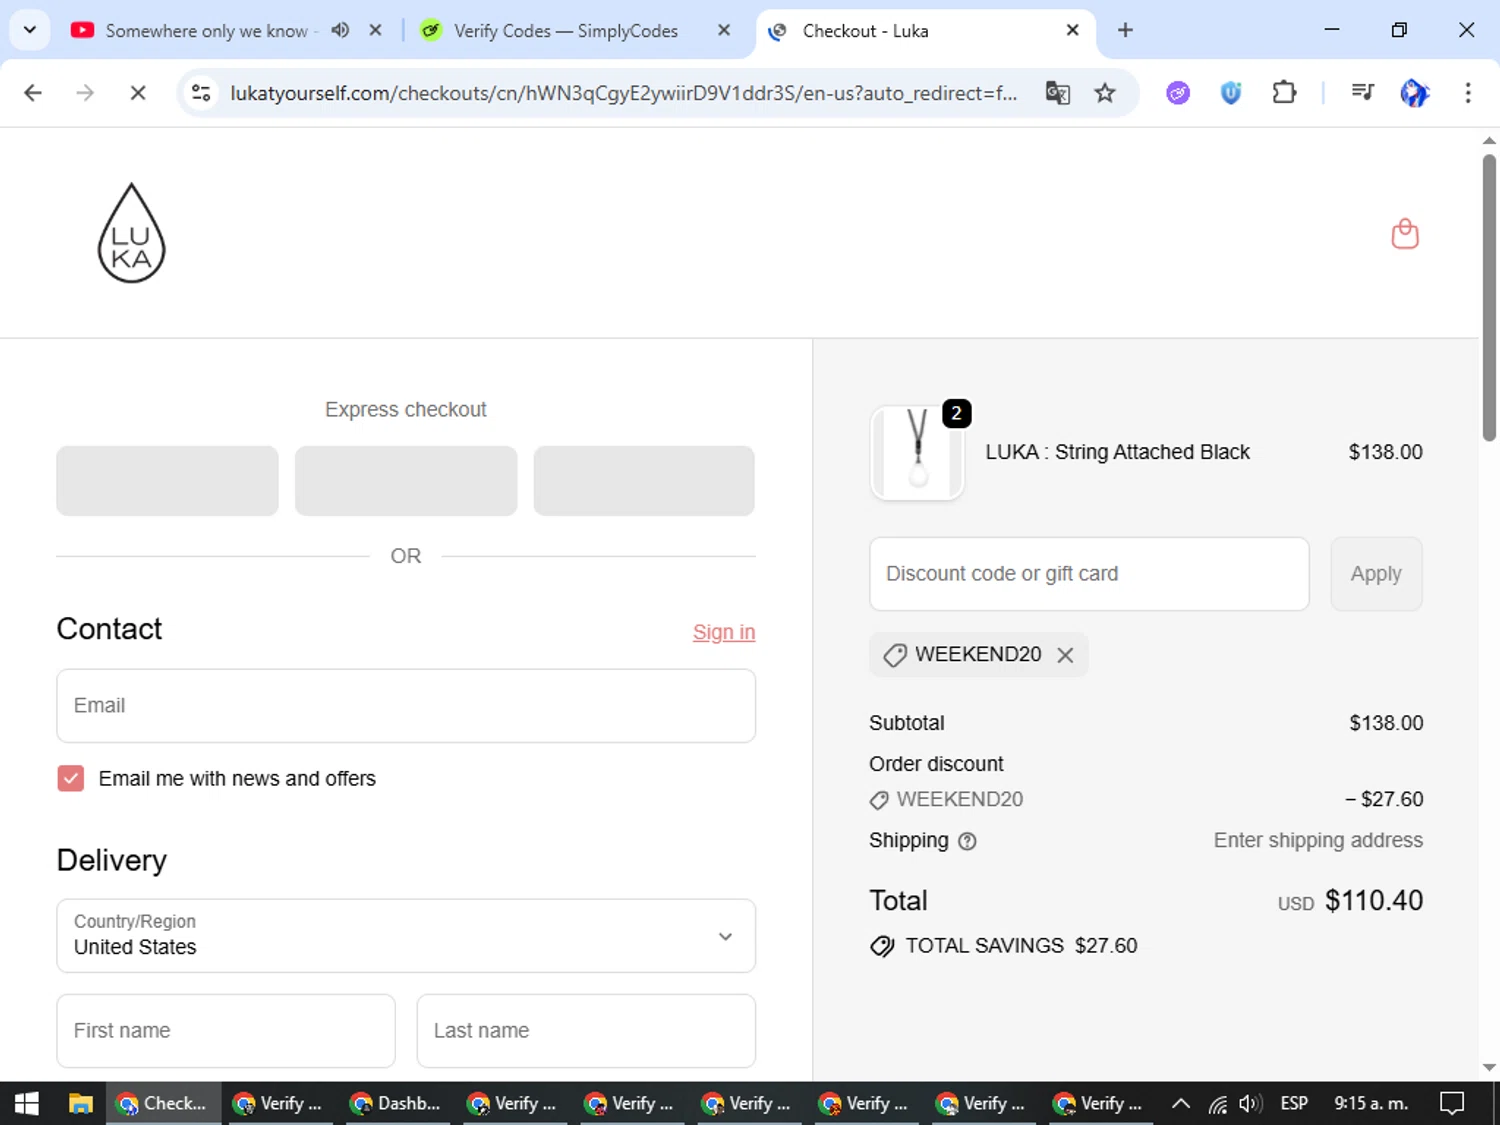
Task: Click the shipping help question icon
Action: click(967, 841)
